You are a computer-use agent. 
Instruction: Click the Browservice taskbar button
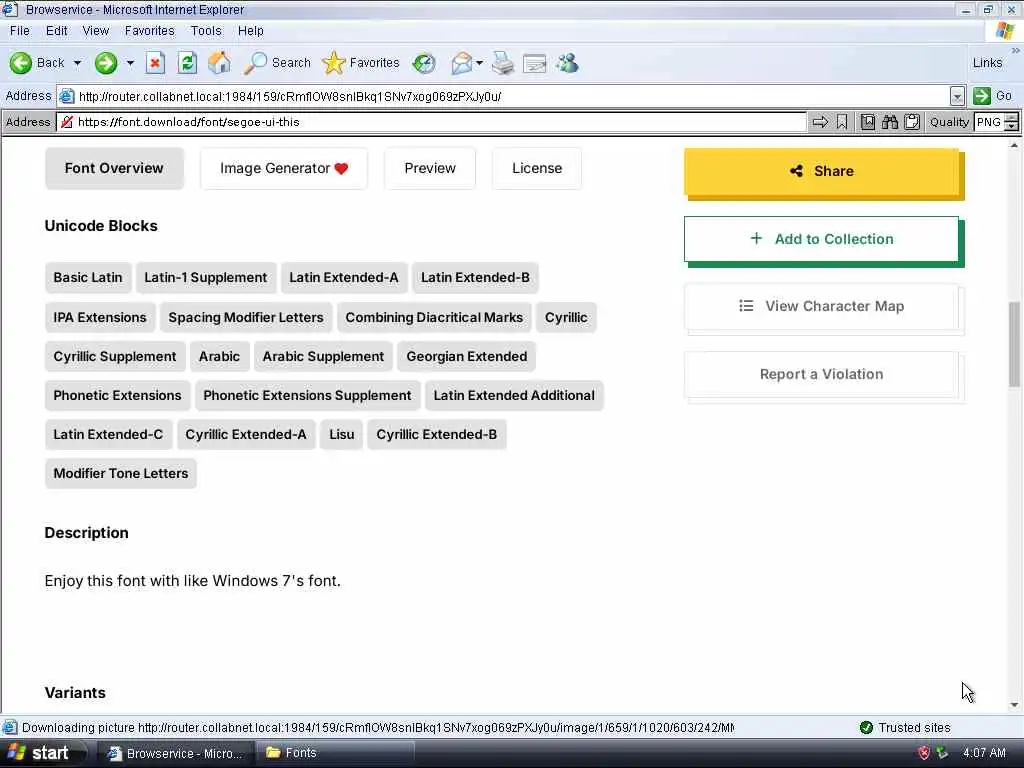[176, 753]
